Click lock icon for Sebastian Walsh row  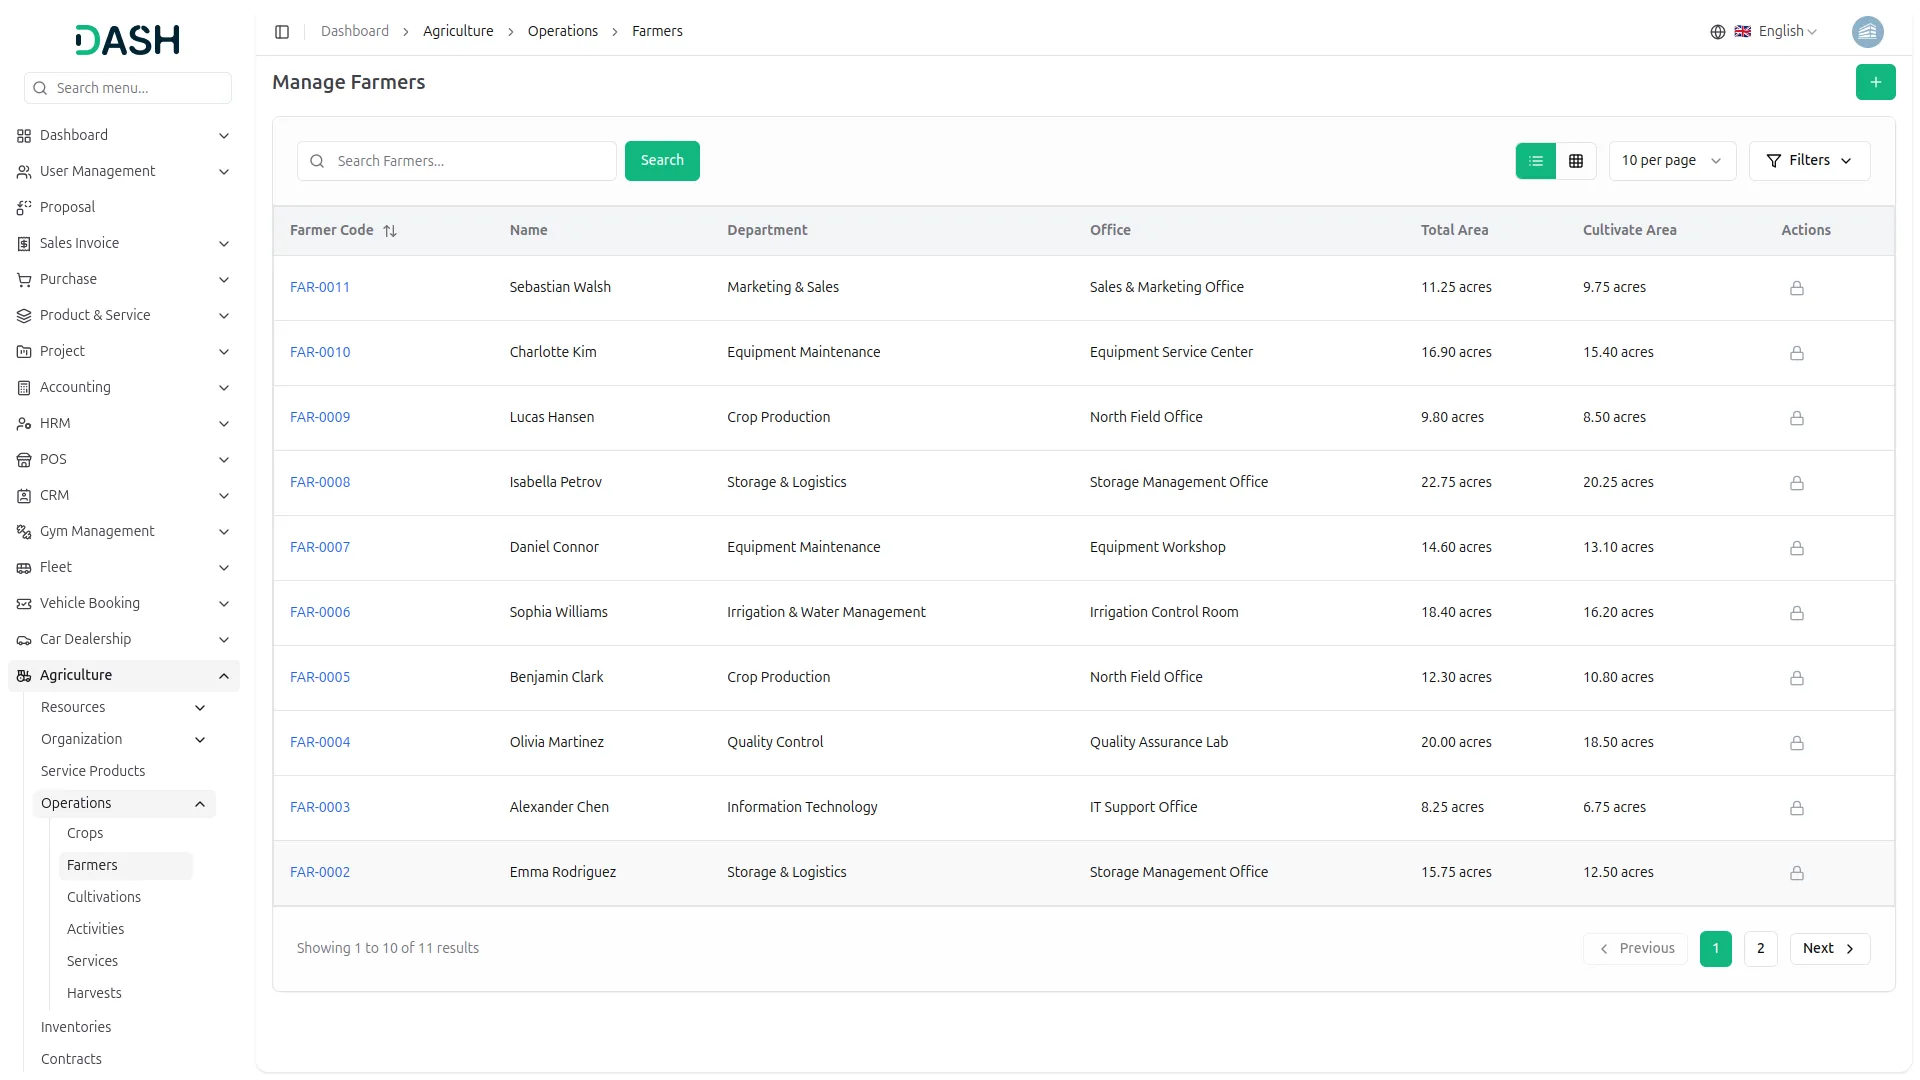(1796, 288)
